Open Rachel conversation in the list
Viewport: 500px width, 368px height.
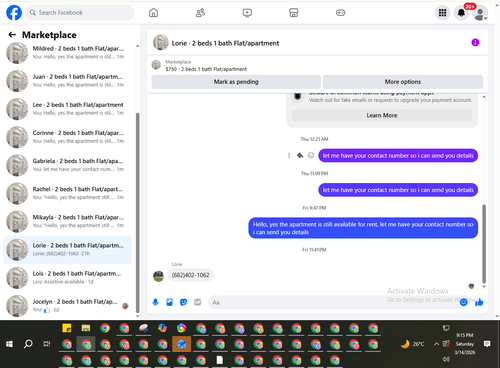(x=67, y=193)
